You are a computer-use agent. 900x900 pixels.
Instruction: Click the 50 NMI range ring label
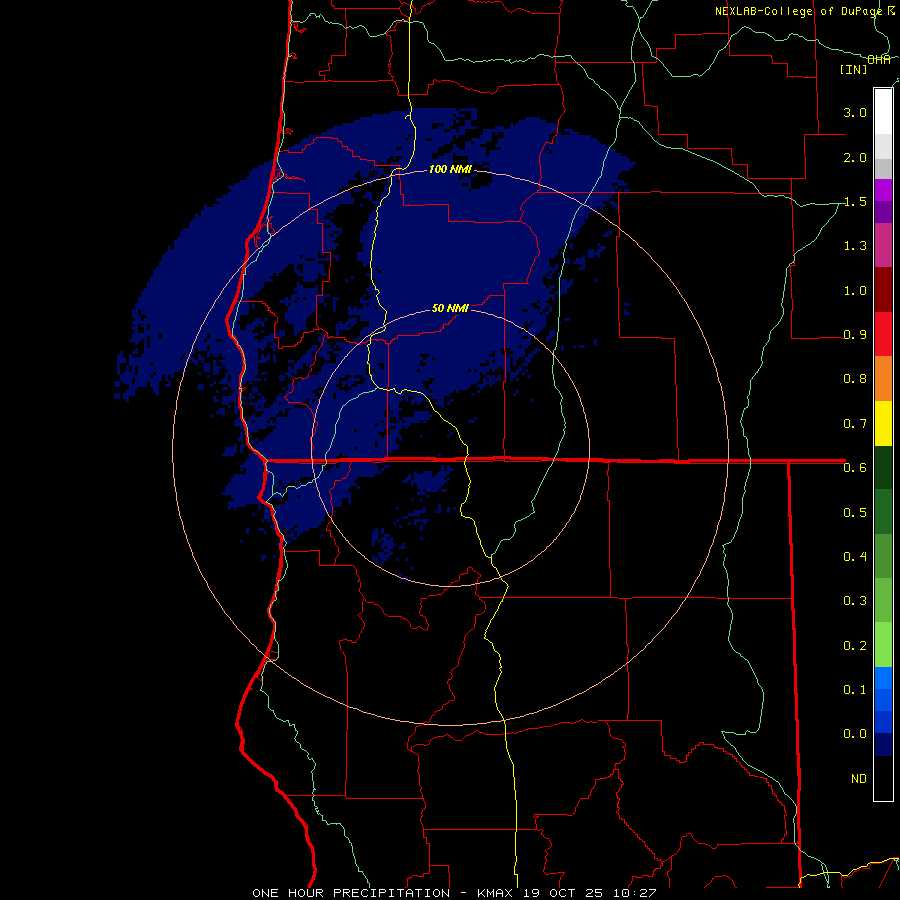click(x=450, y=308)
